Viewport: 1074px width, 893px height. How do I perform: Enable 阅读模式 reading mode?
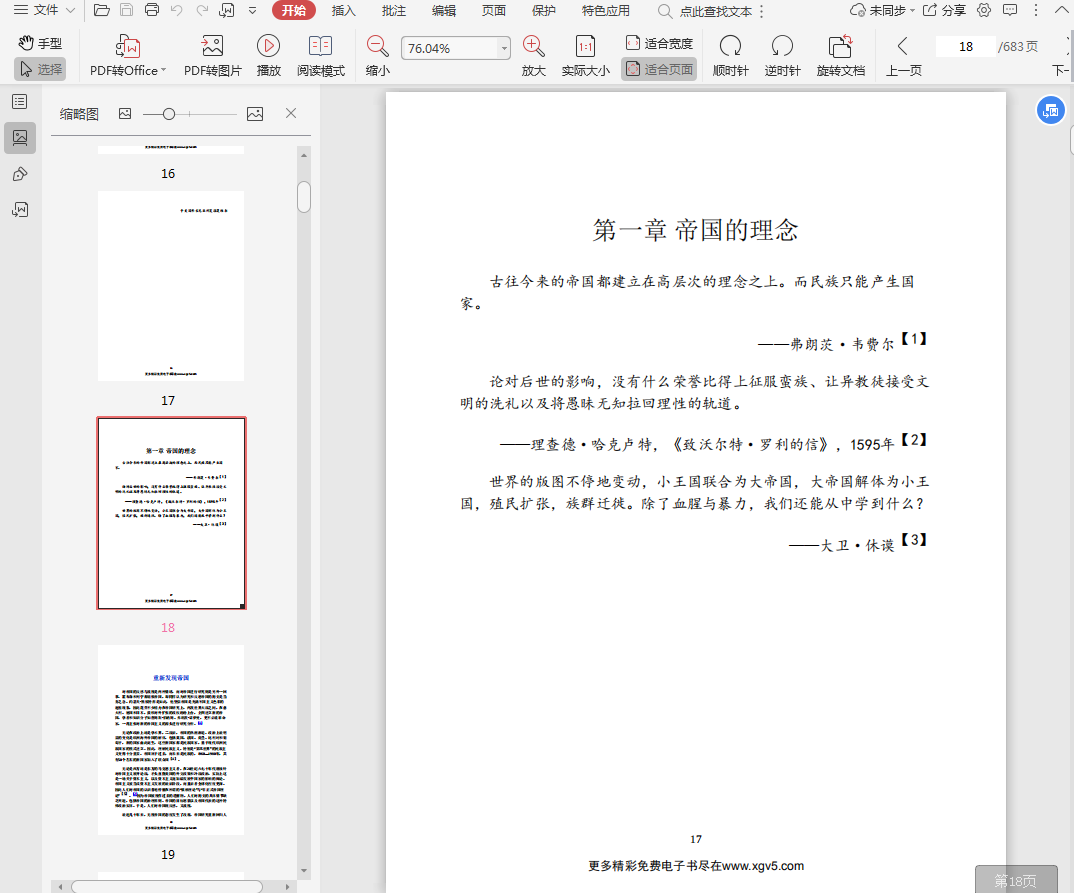tap(321, 56)
